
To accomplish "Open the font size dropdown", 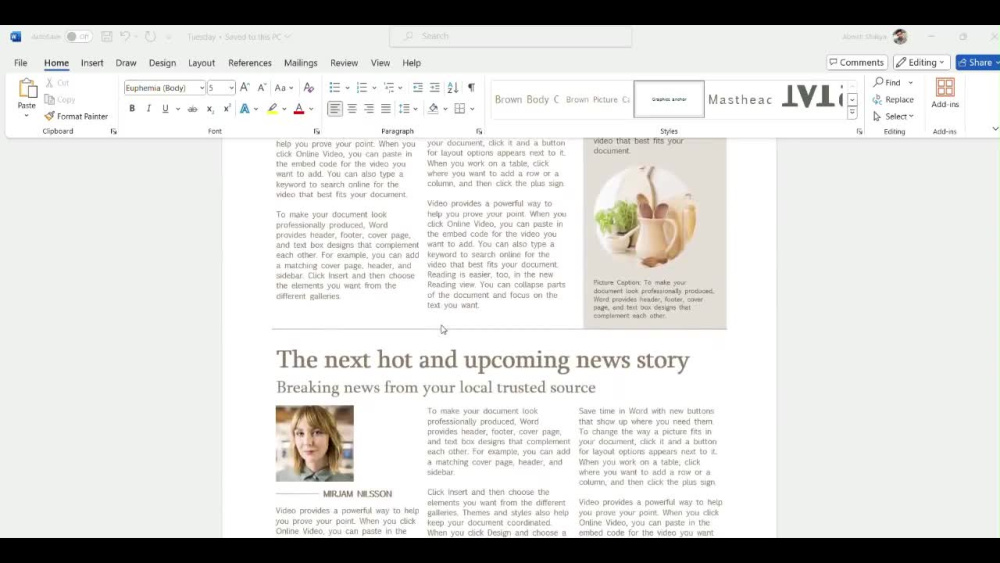I will (x=231, y=88).
